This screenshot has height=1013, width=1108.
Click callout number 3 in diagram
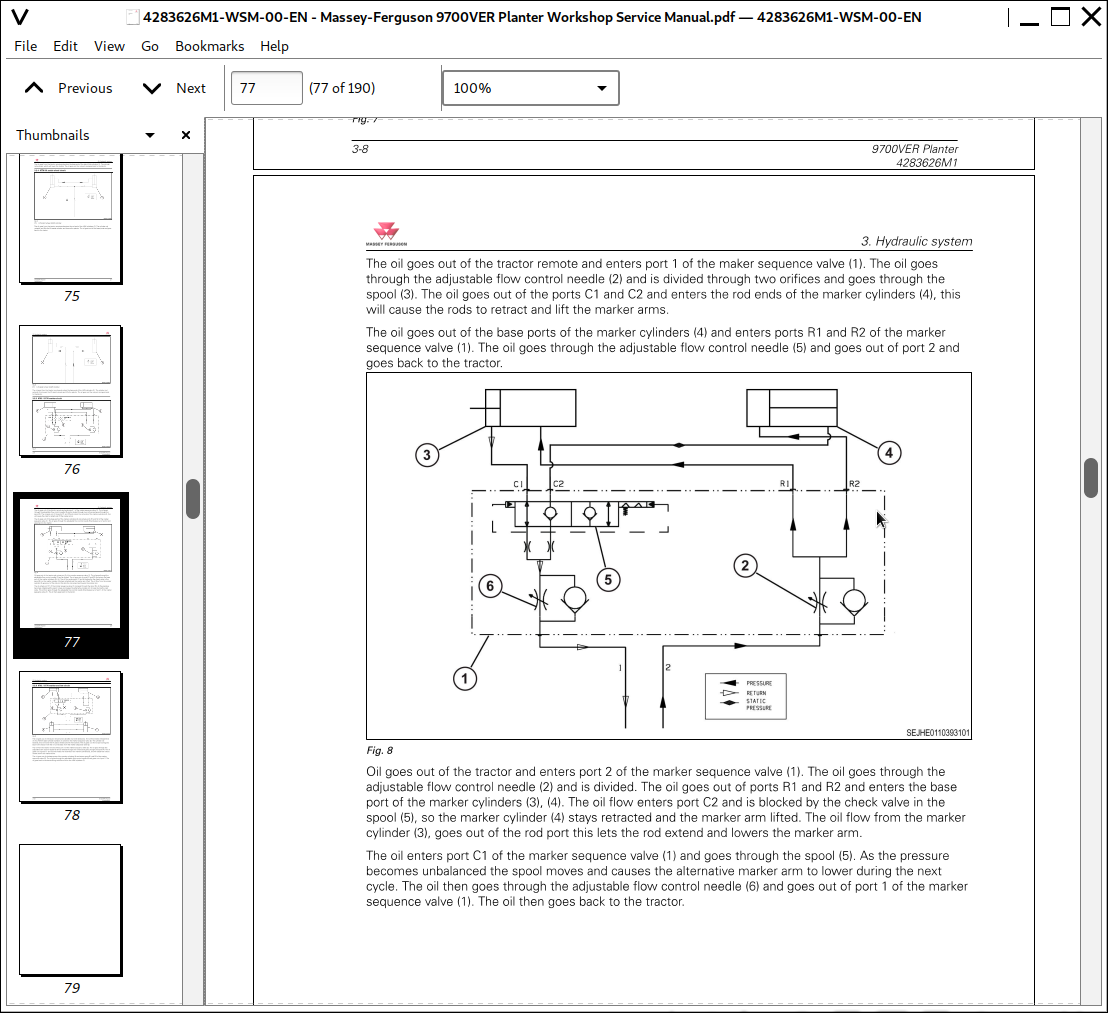tap(427, 455)
